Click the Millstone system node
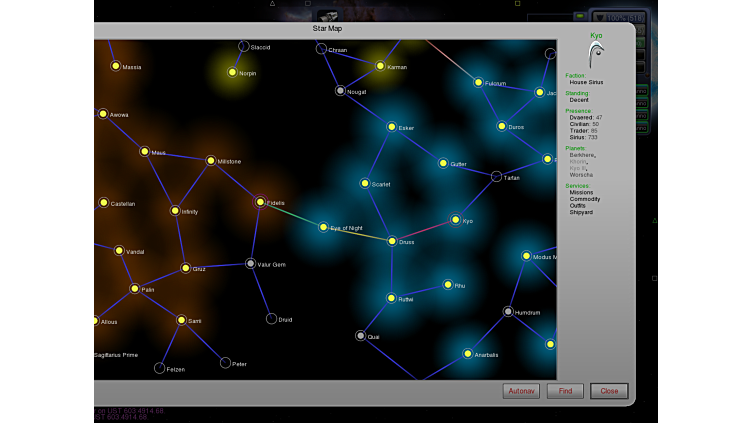Viewport: 752px width, 423px height. pos(210,160)
